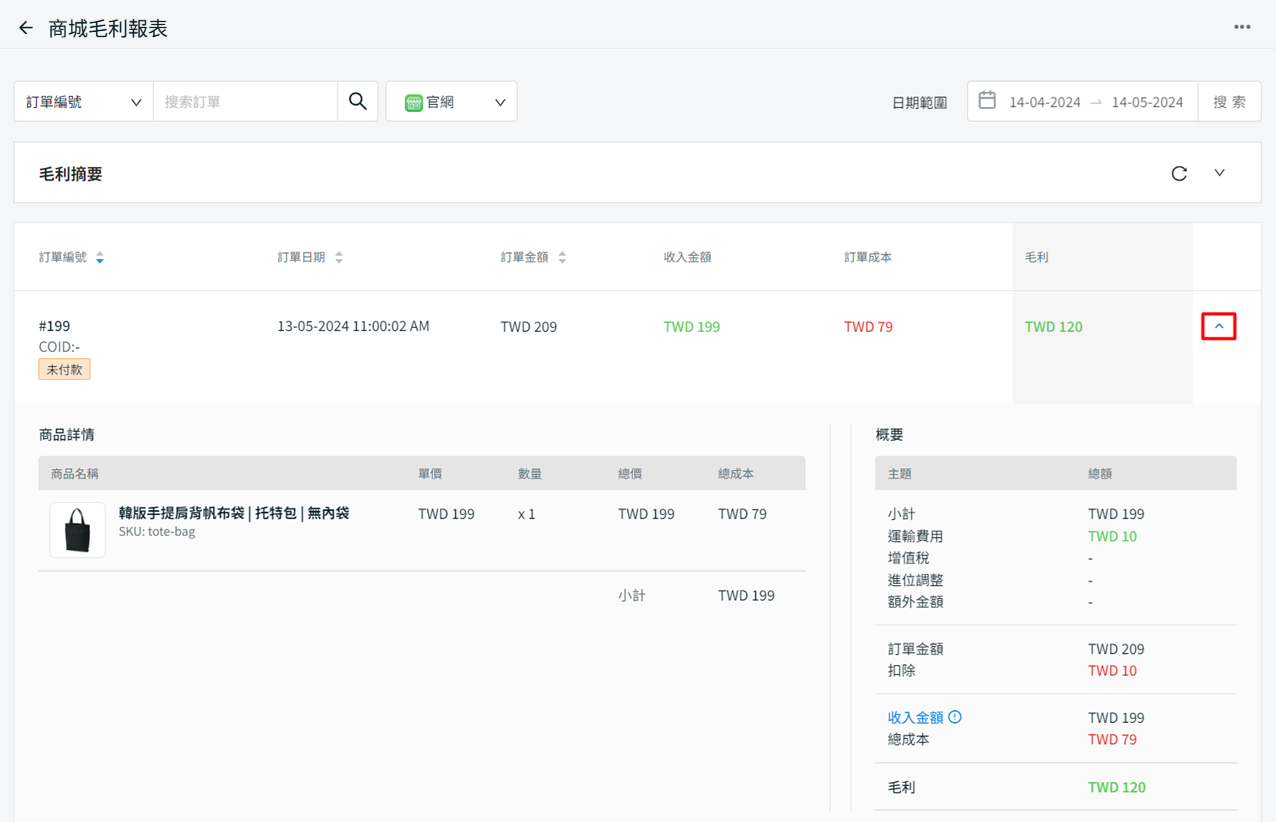Click the 搜索 button
Viewport: 1276px width, 822px height.
tap(1229, 101)
